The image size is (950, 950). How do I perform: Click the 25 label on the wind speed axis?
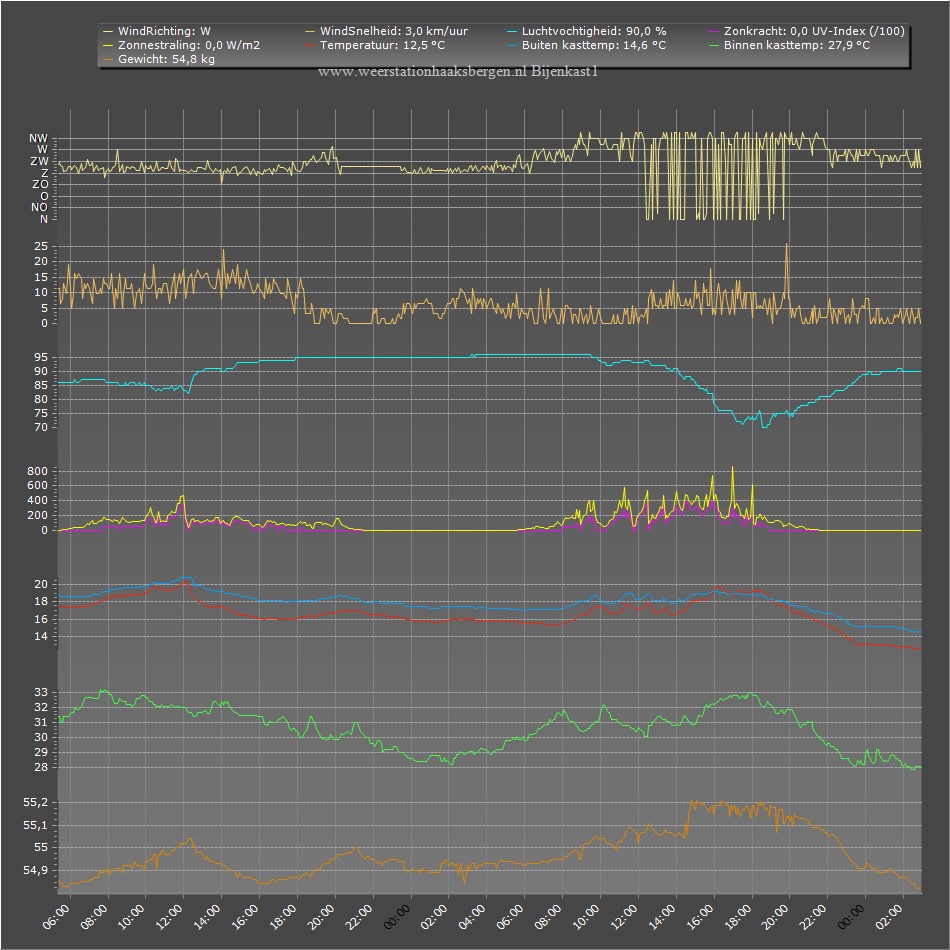(x=41, y=247)
